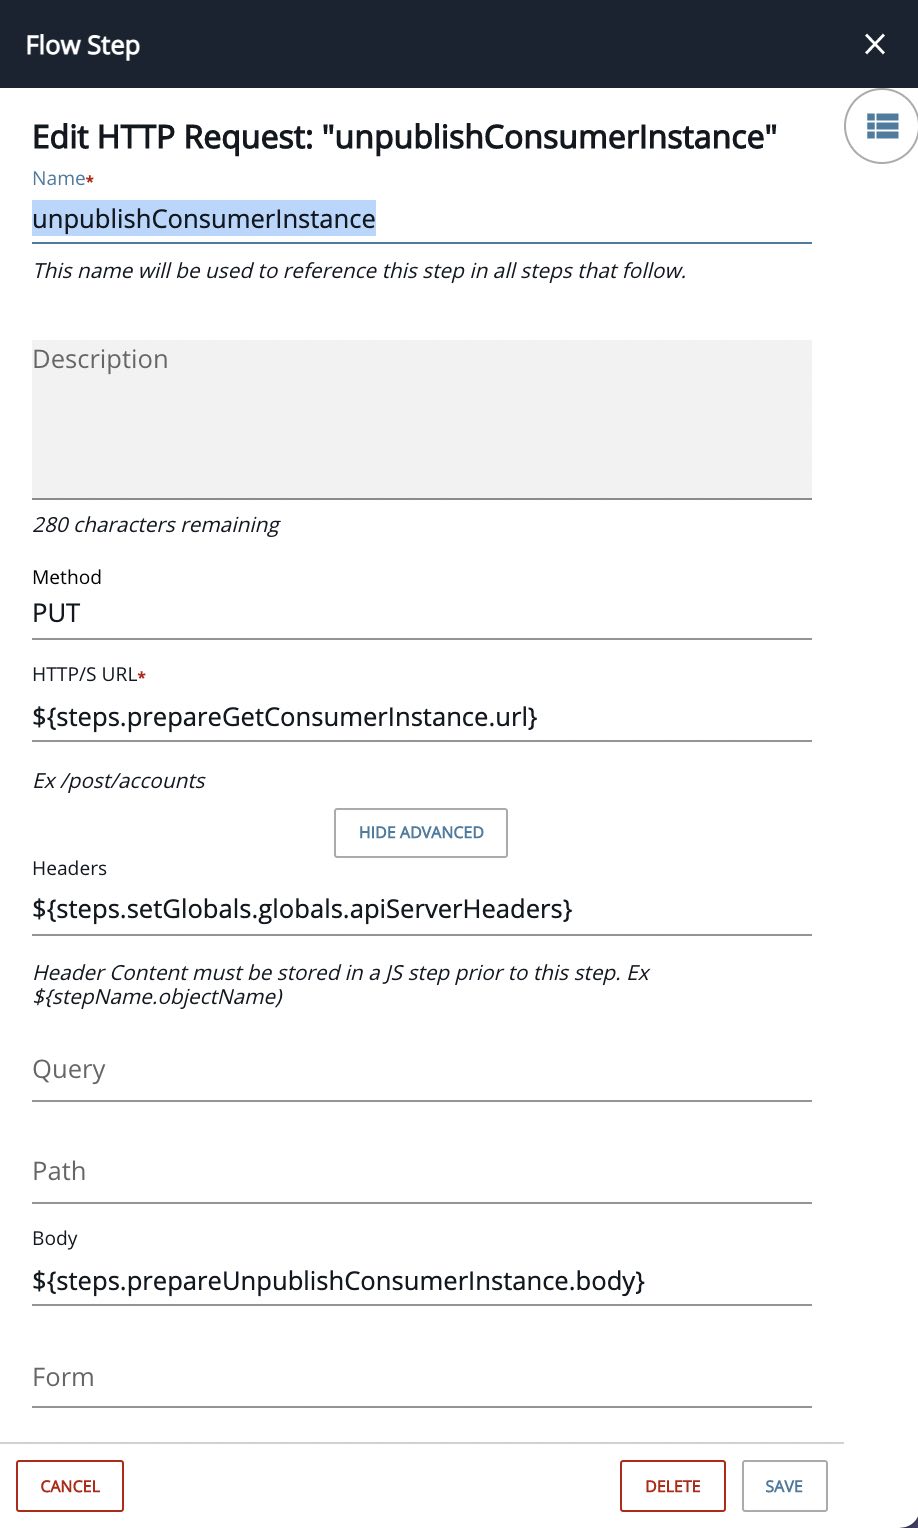Focus the Query input field
Image resolution: width=918 pixels, height=1528 pixels.
click(421, 1070)
